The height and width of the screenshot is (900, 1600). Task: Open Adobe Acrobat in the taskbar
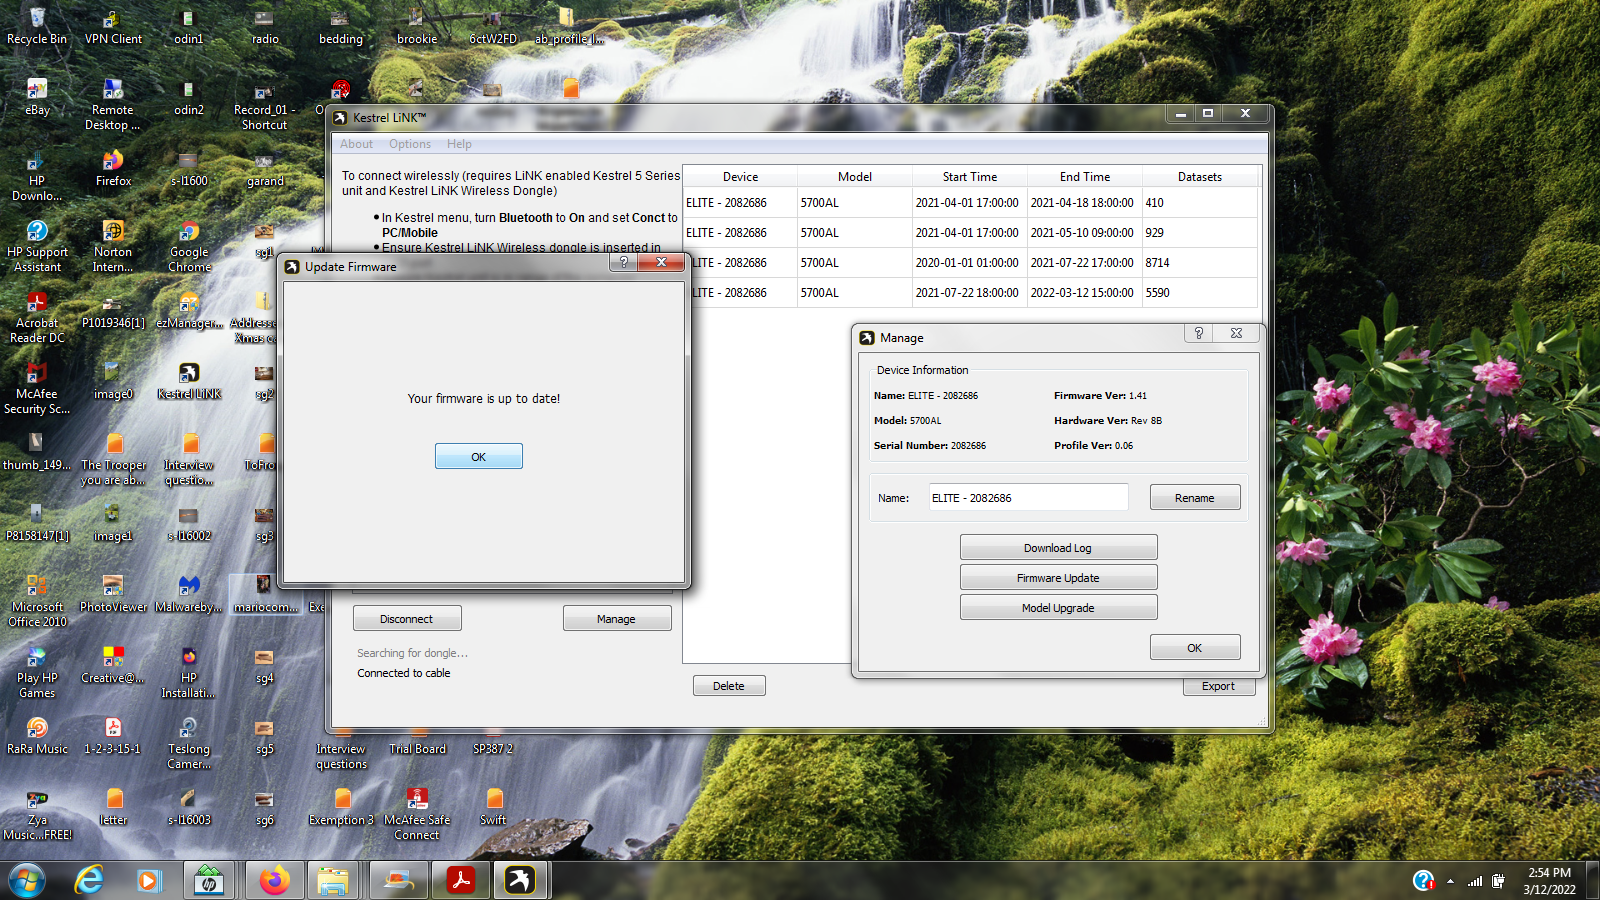click(460, 880)
